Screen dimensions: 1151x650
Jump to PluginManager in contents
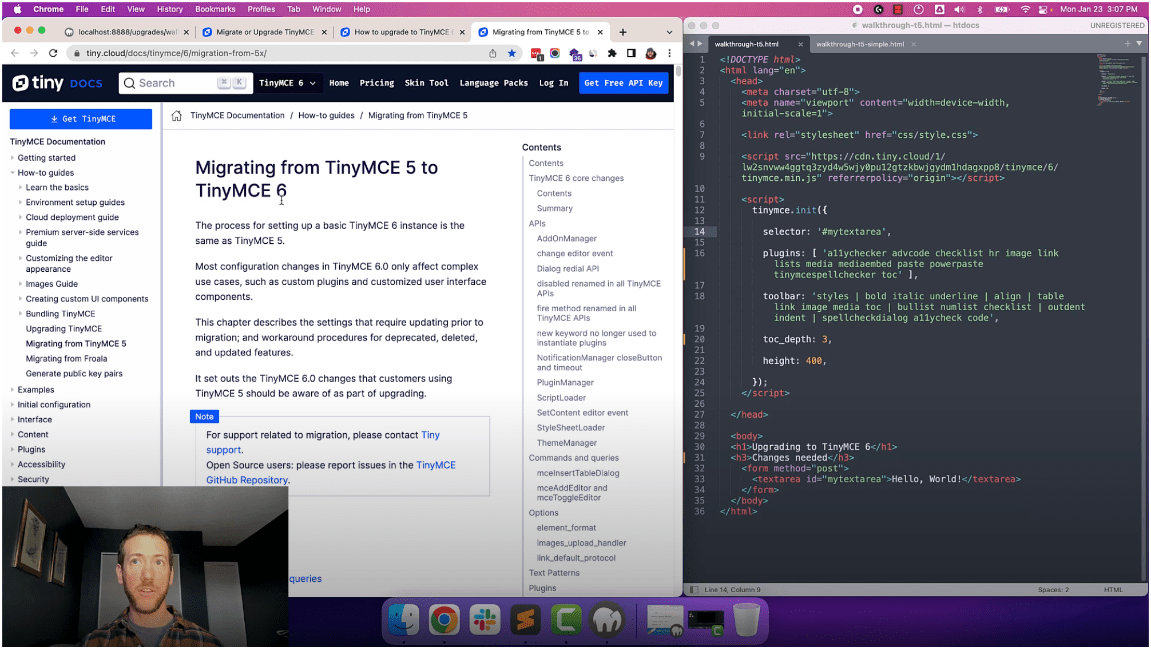tap(565, 383)
